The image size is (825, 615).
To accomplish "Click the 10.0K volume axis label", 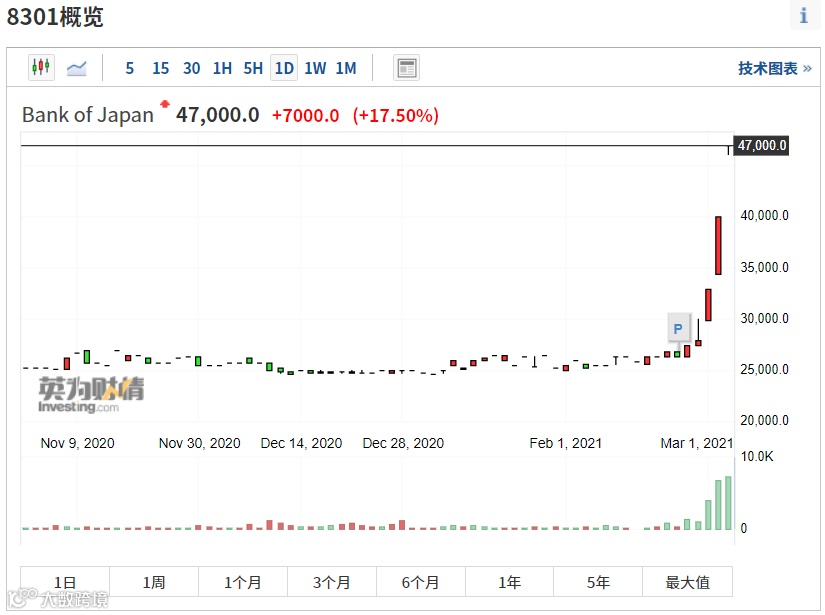I will pos(757,456).
